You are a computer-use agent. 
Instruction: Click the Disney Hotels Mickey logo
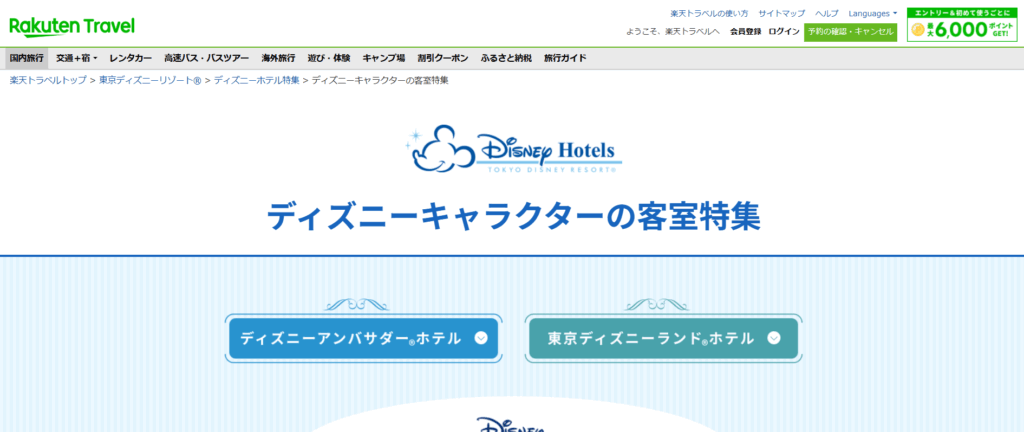coord(514,149)
